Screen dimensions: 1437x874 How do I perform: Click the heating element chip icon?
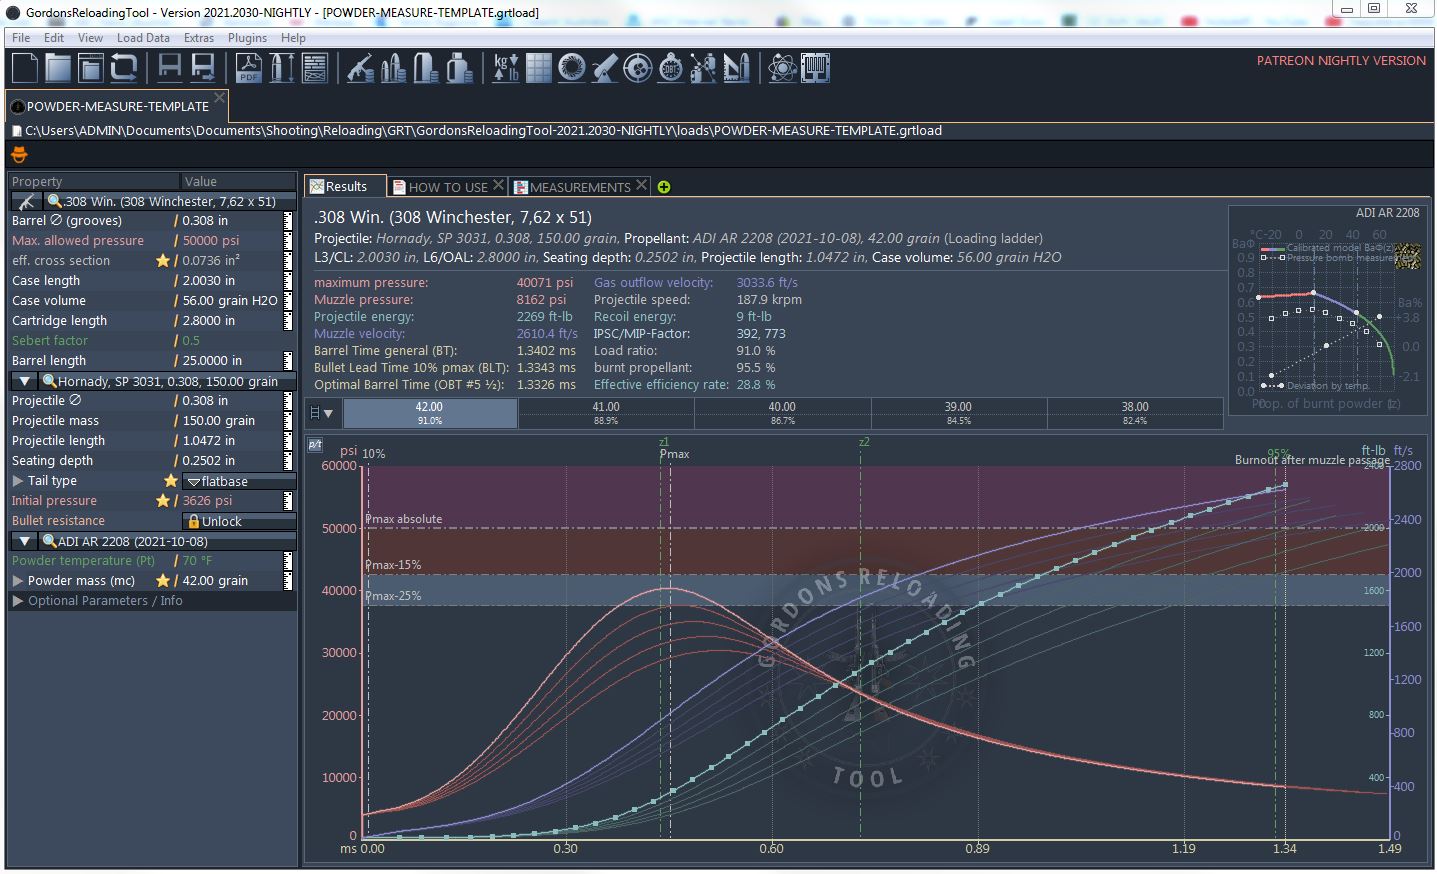click(x=815, y=68)
